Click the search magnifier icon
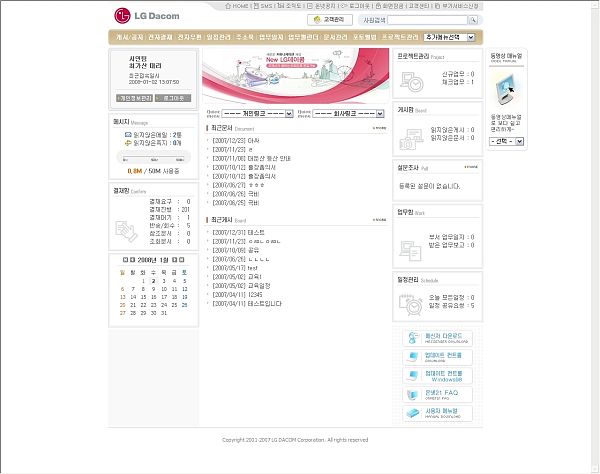Screen dimensions: 600x474 [x=474, y=20]
